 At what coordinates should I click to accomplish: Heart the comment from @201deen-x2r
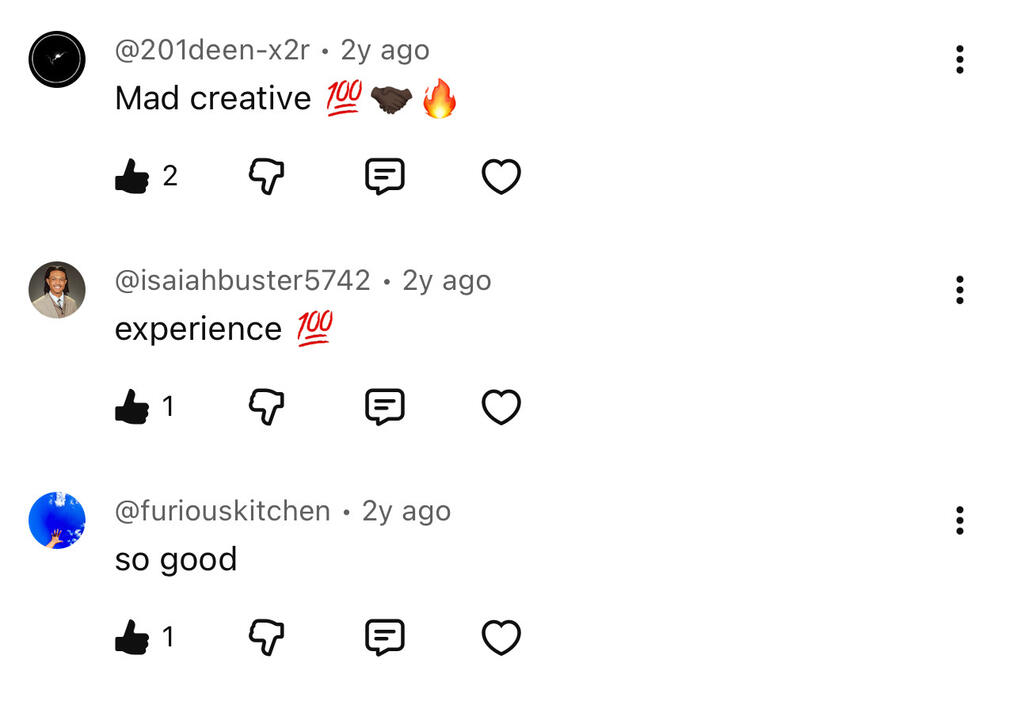pos(501,177)
